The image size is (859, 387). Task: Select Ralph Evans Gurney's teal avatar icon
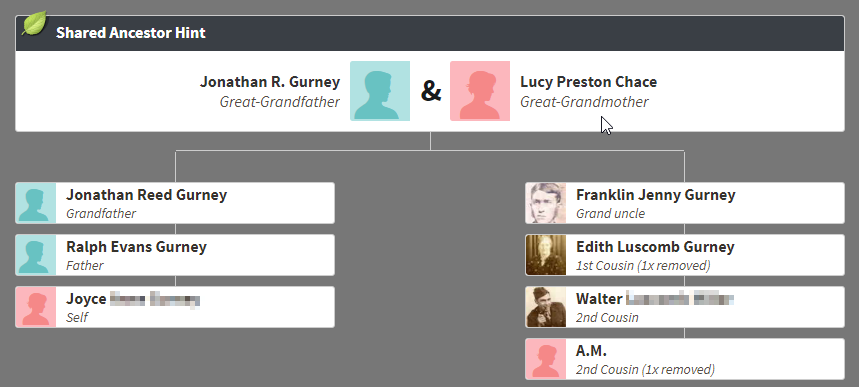36,255
